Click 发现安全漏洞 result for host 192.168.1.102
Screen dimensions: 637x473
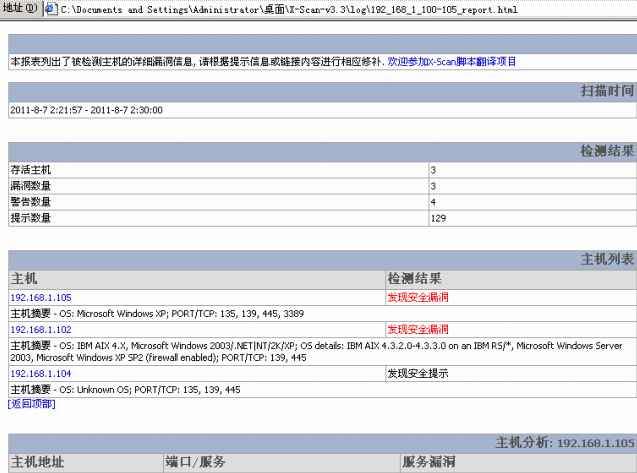[x=418, y=329]
